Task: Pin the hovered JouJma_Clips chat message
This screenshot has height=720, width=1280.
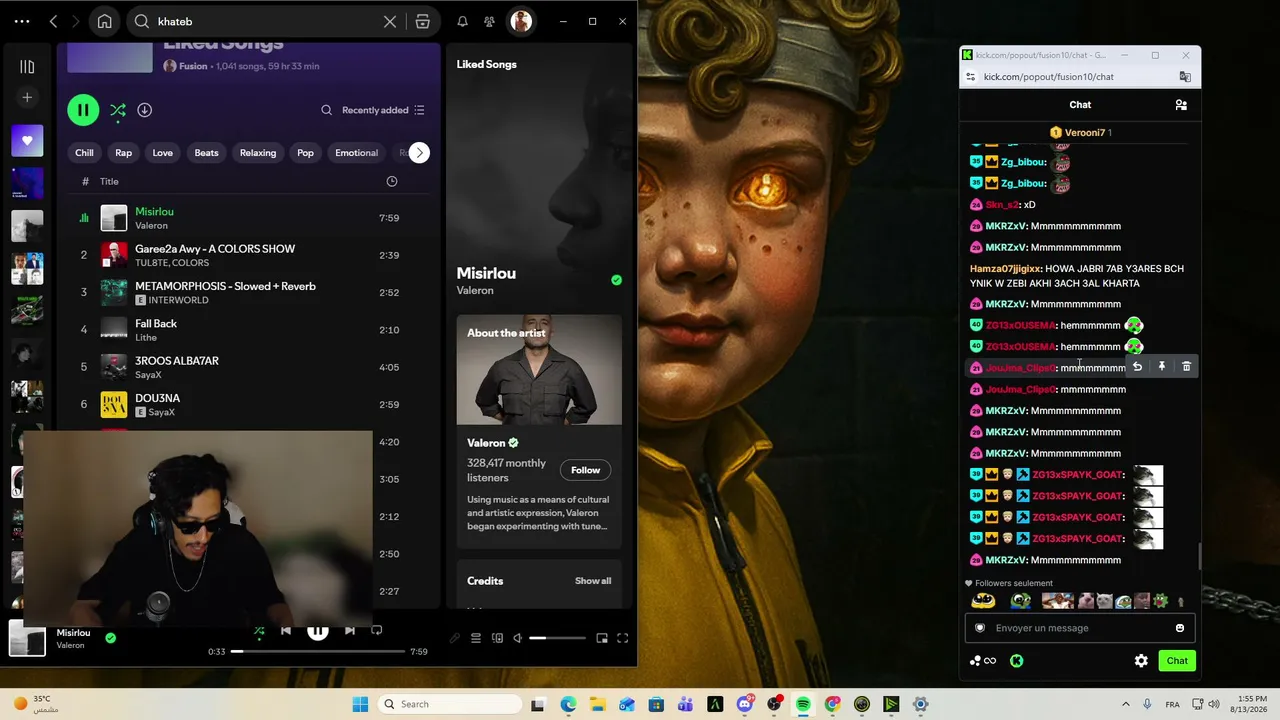Action: [x=1161, y=367]
